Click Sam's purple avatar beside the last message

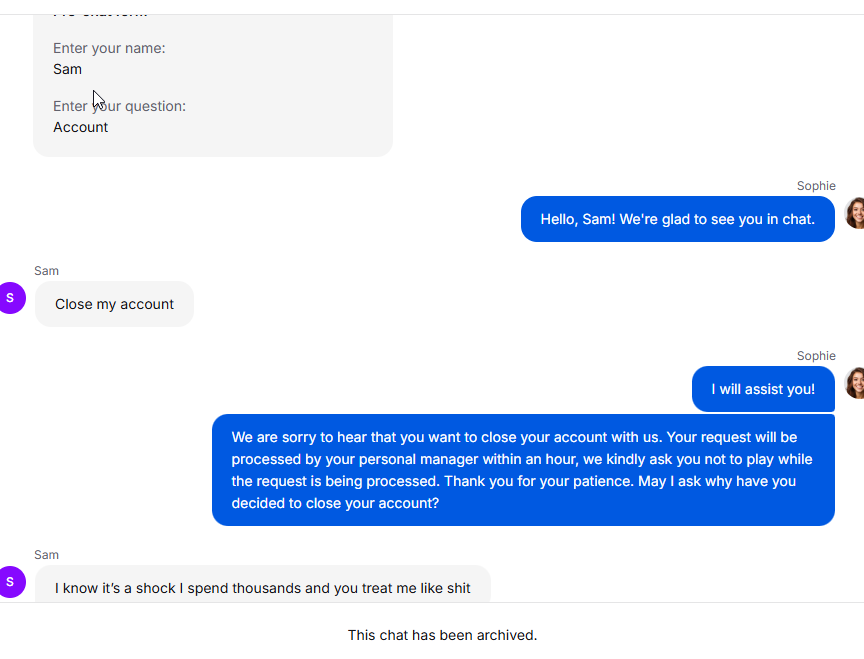[x=11, y=581]
